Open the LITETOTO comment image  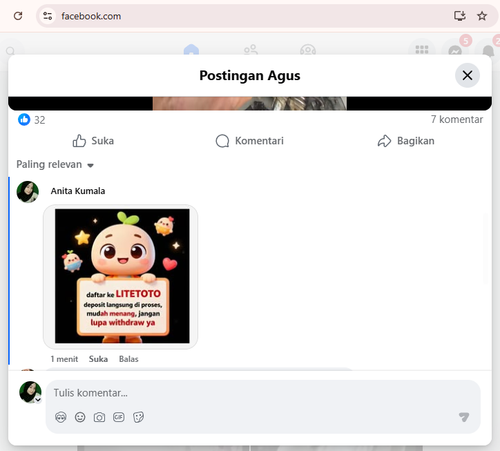click(x=121, y=276)
